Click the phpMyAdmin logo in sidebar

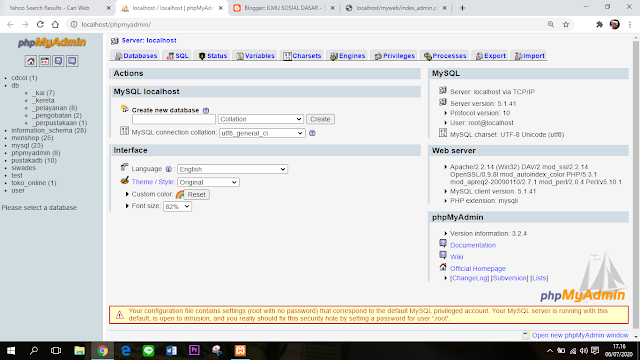click(52, 42)
